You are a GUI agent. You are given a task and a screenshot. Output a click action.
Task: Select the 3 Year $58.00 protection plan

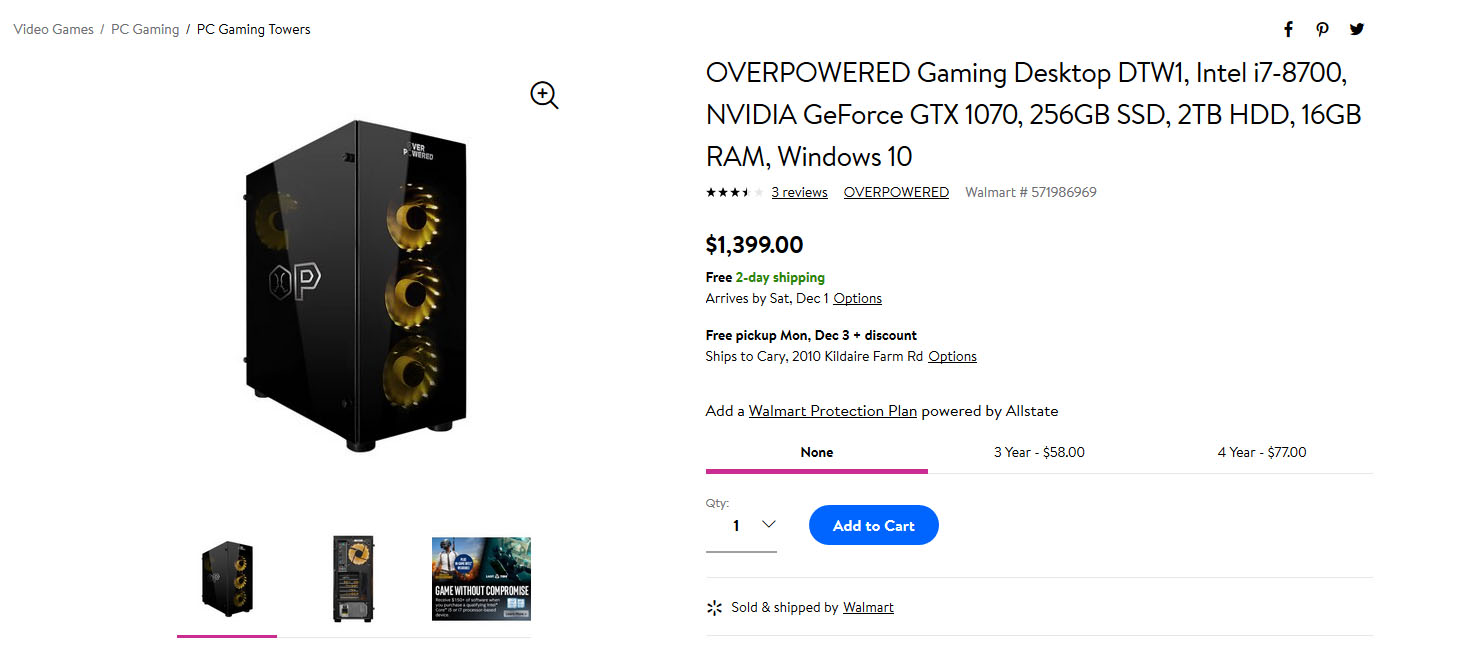(x=1039, y=452)
